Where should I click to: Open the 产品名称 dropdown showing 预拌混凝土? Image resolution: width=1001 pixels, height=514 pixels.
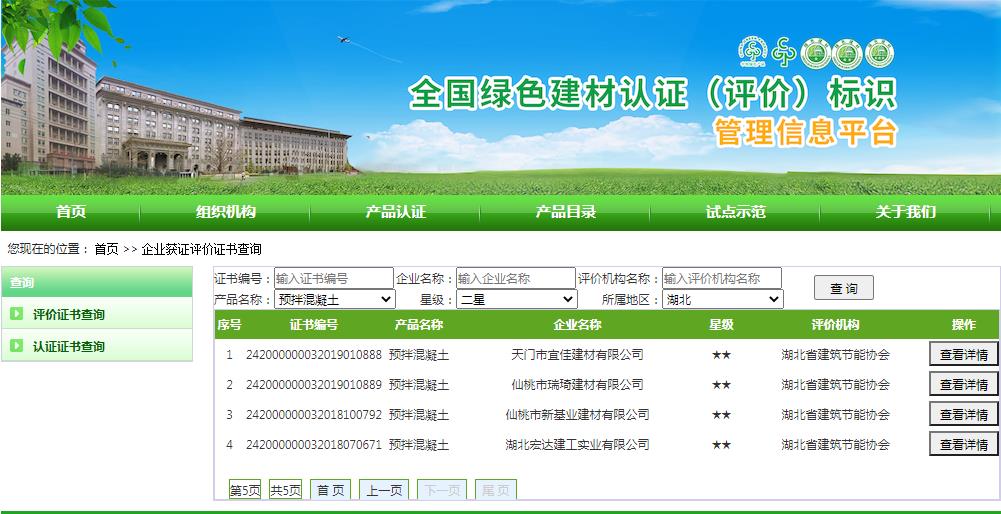pyautogui.click(x=335, y=299)
